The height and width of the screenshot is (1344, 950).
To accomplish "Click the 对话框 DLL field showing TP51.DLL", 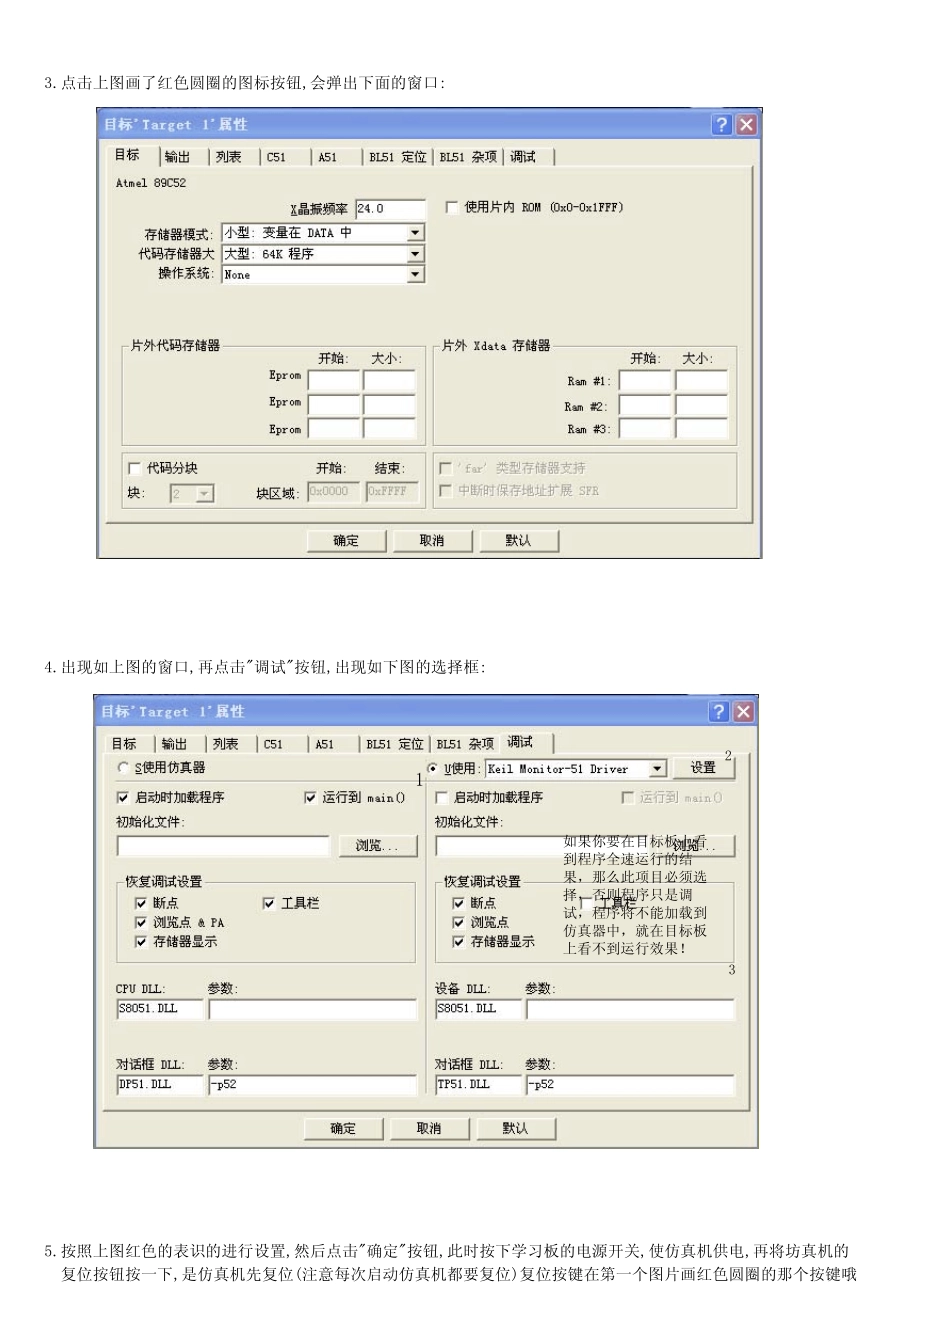I will pos(478,1085).
